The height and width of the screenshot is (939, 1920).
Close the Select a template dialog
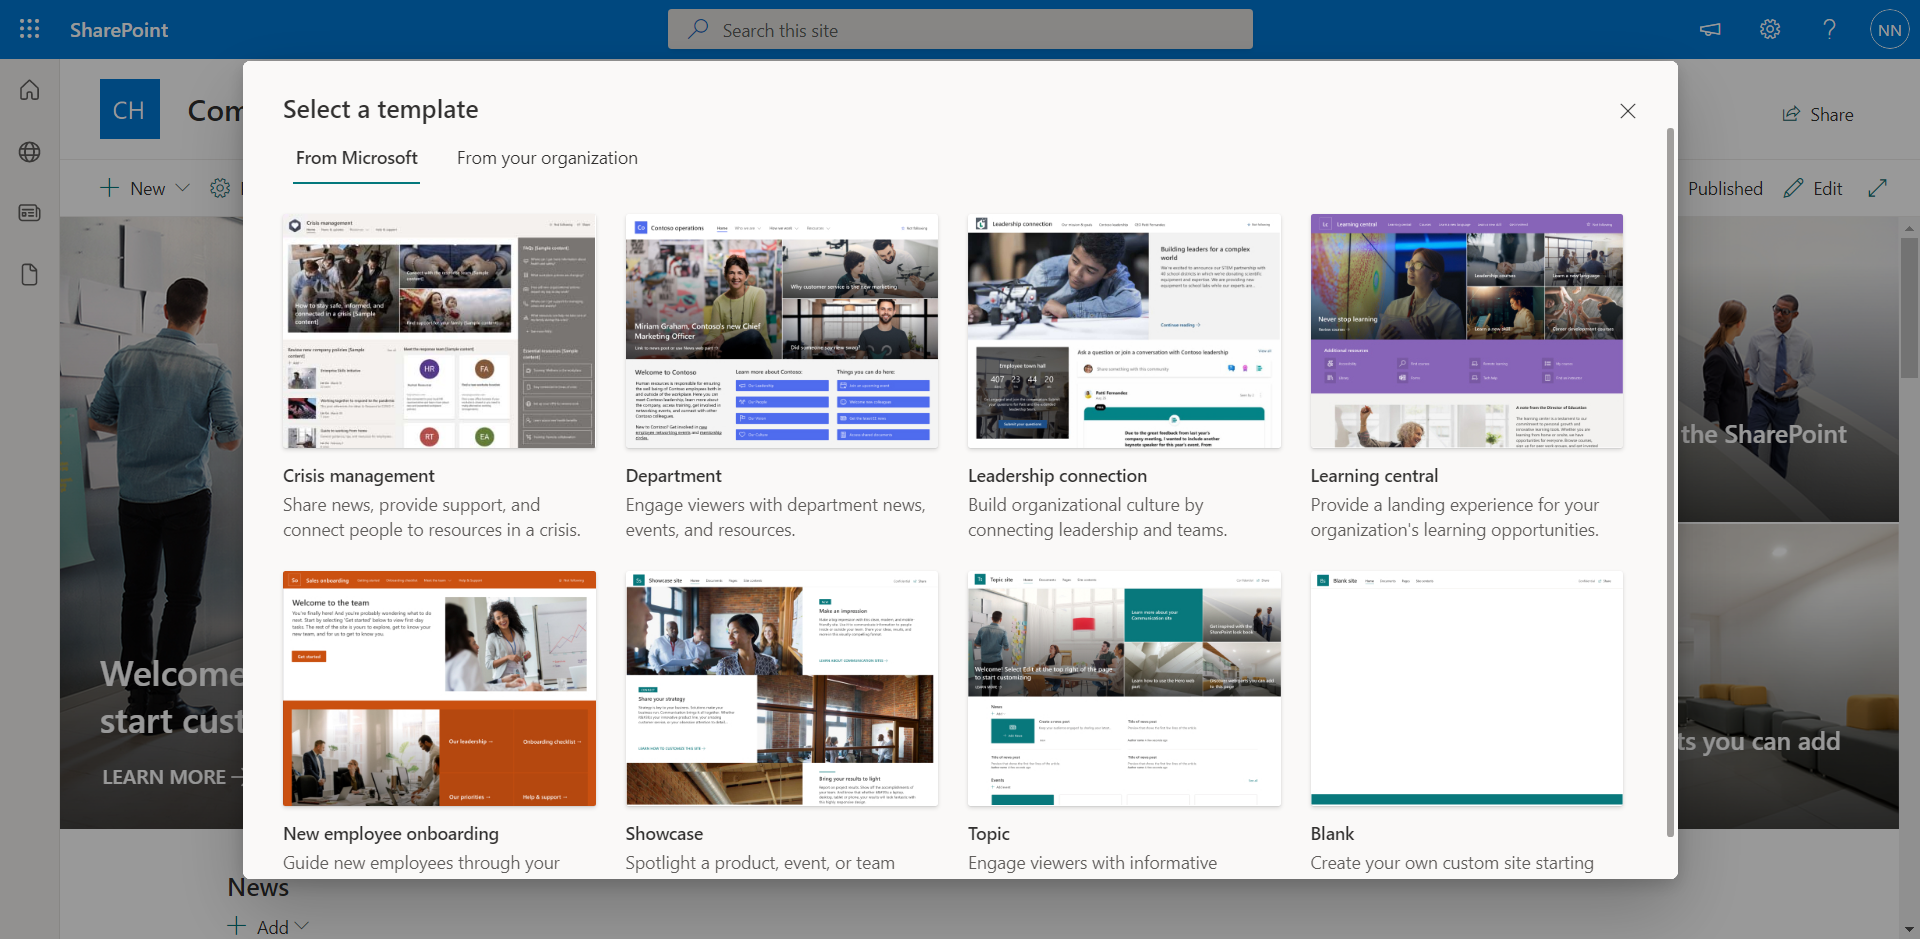1628,111
